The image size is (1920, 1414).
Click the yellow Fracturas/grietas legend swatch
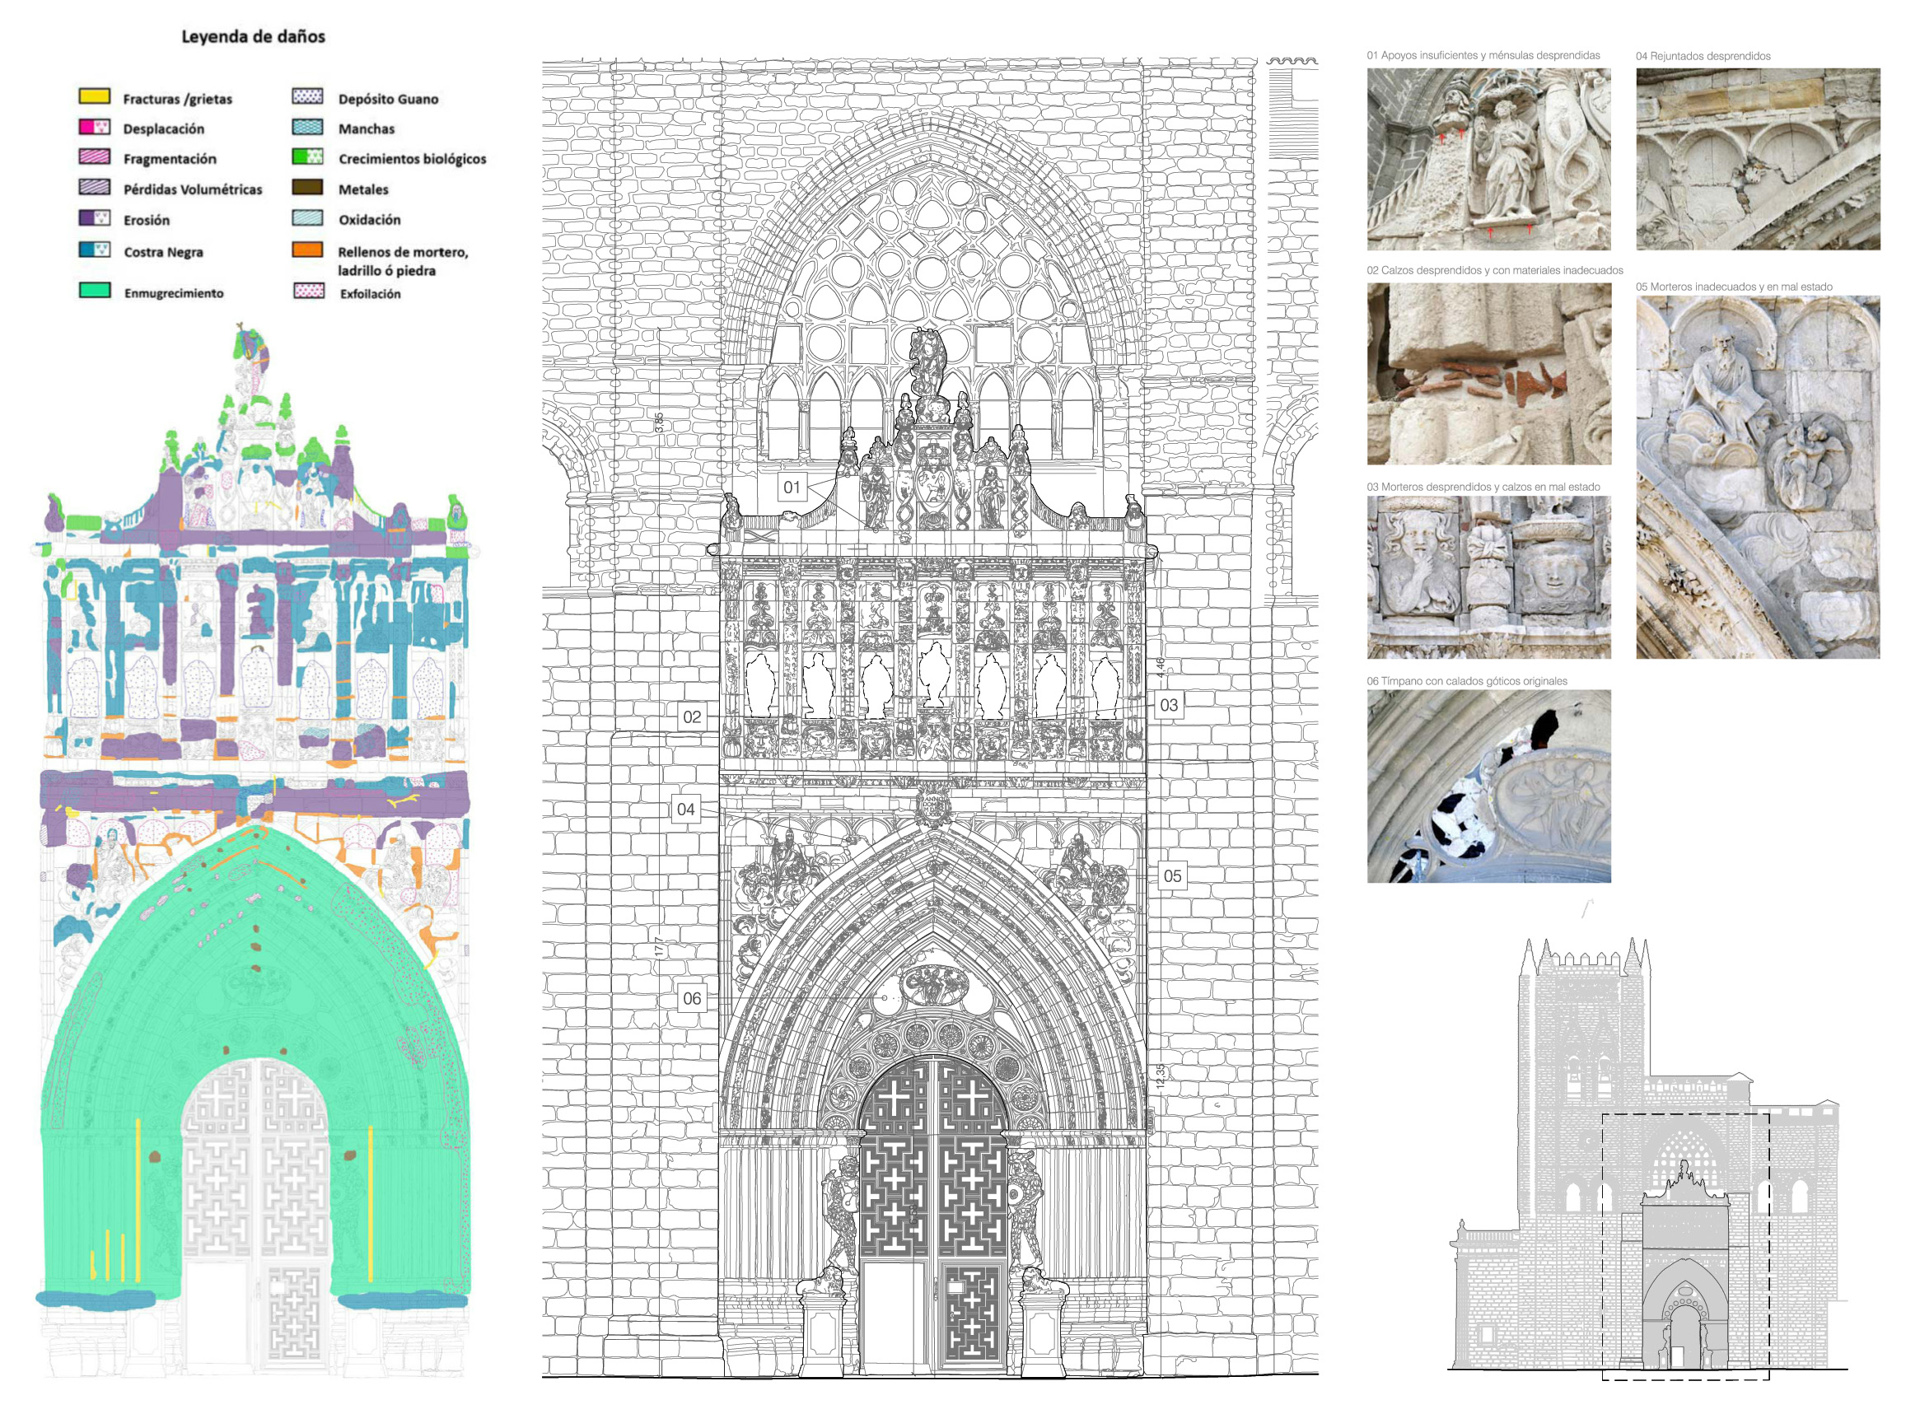(94, 97)
